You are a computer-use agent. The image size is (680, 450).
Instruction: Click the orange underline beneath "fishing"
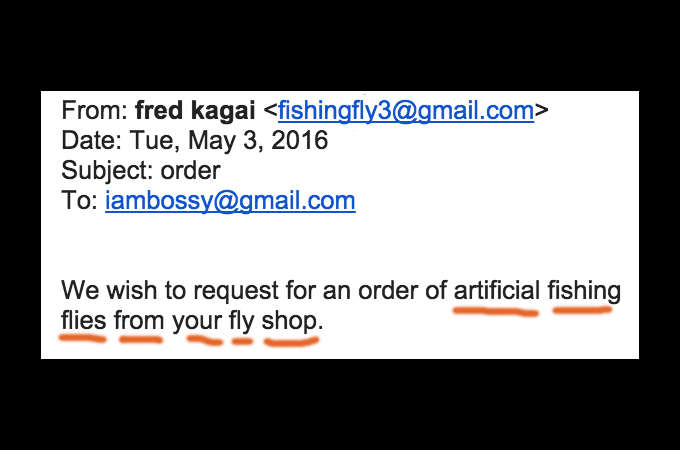582,310
